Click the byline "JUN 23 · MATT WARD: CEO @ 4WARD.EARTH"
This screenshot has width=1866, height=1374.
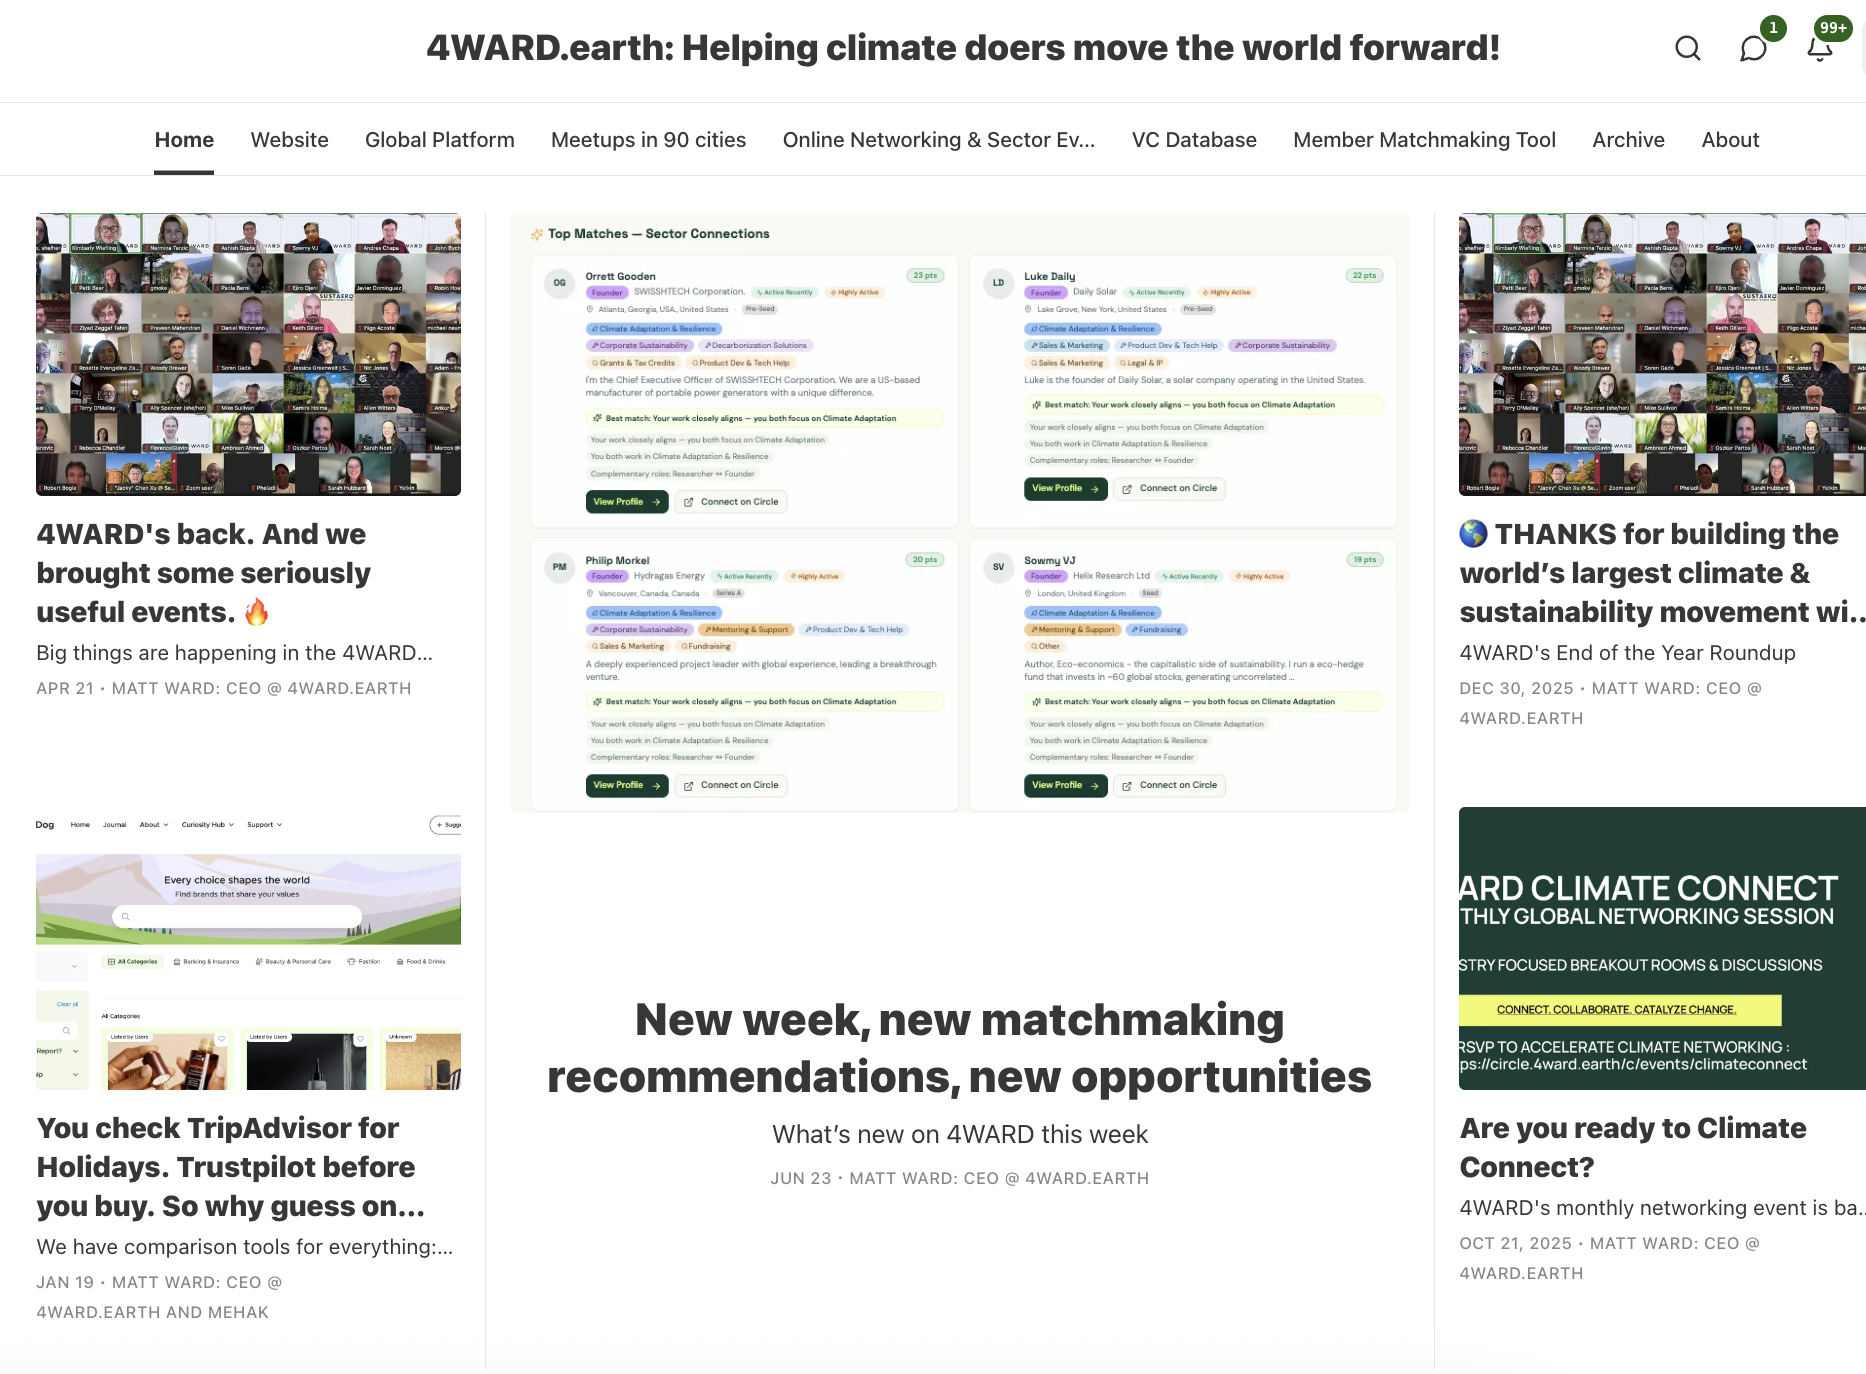(x=960, y=1178)
